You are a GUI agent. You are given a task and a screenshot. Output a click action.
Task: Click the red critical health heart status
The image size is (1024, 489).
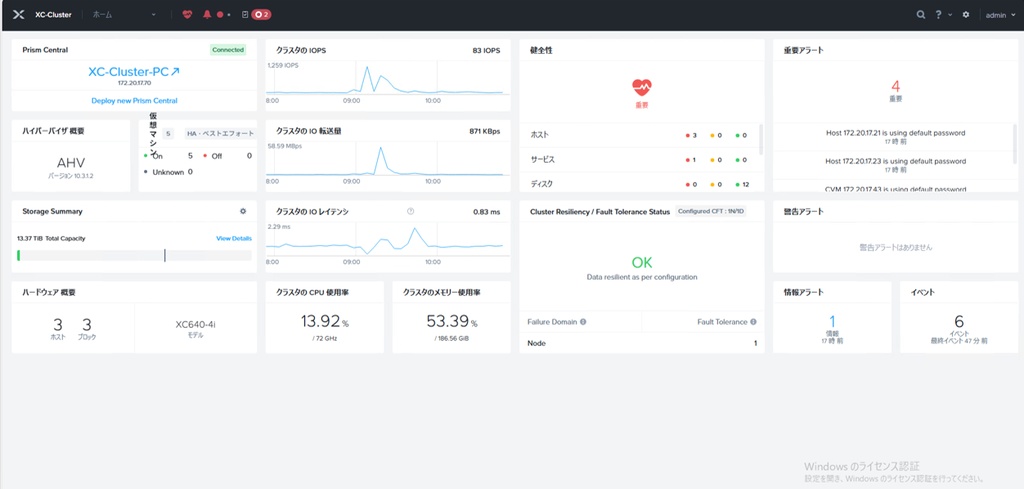(641, 90)
